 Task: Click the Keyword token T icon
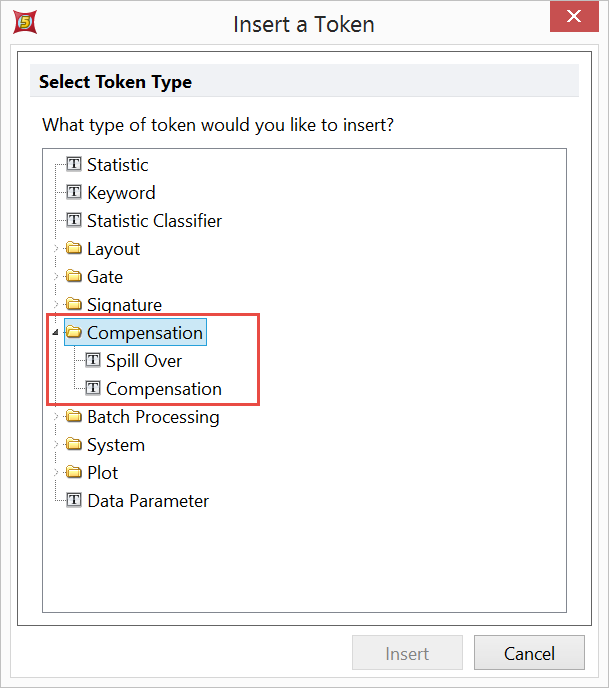point(74,192)
